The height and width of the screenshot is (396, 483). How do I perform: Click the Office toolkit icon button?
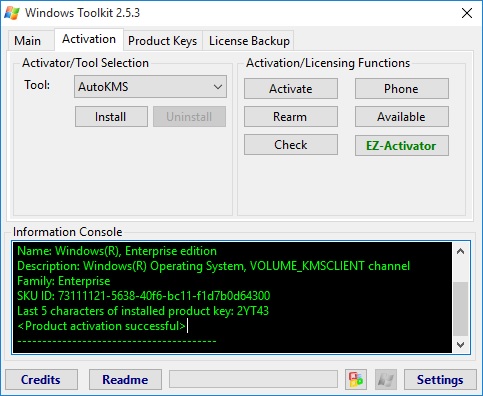pos(356,379)
